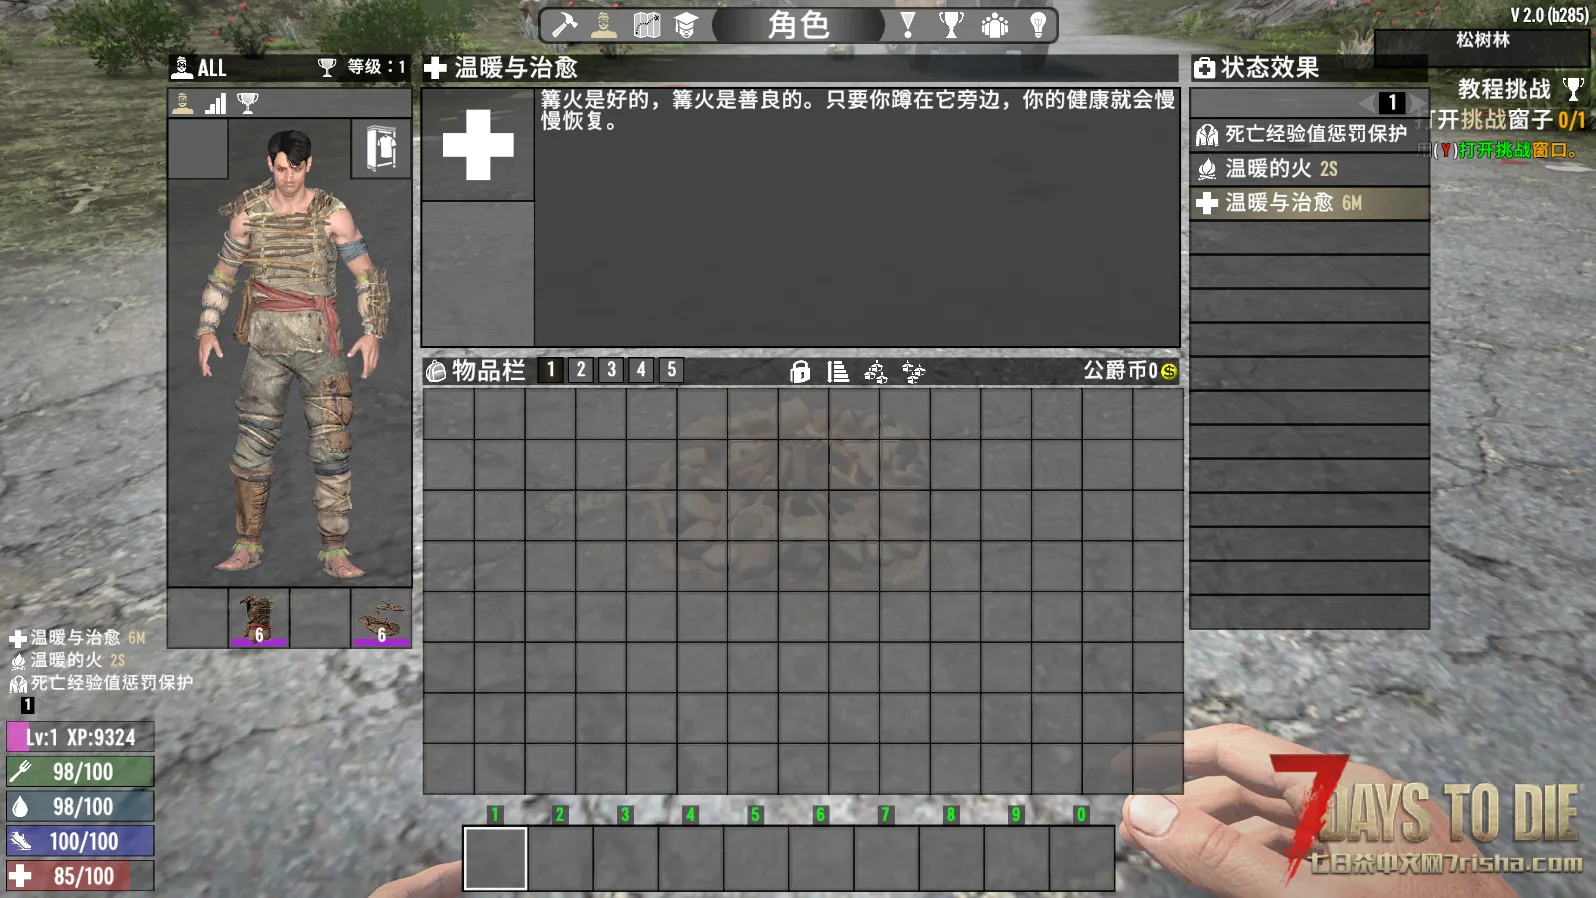Click the backpack icon beside 物品栏

436,371
